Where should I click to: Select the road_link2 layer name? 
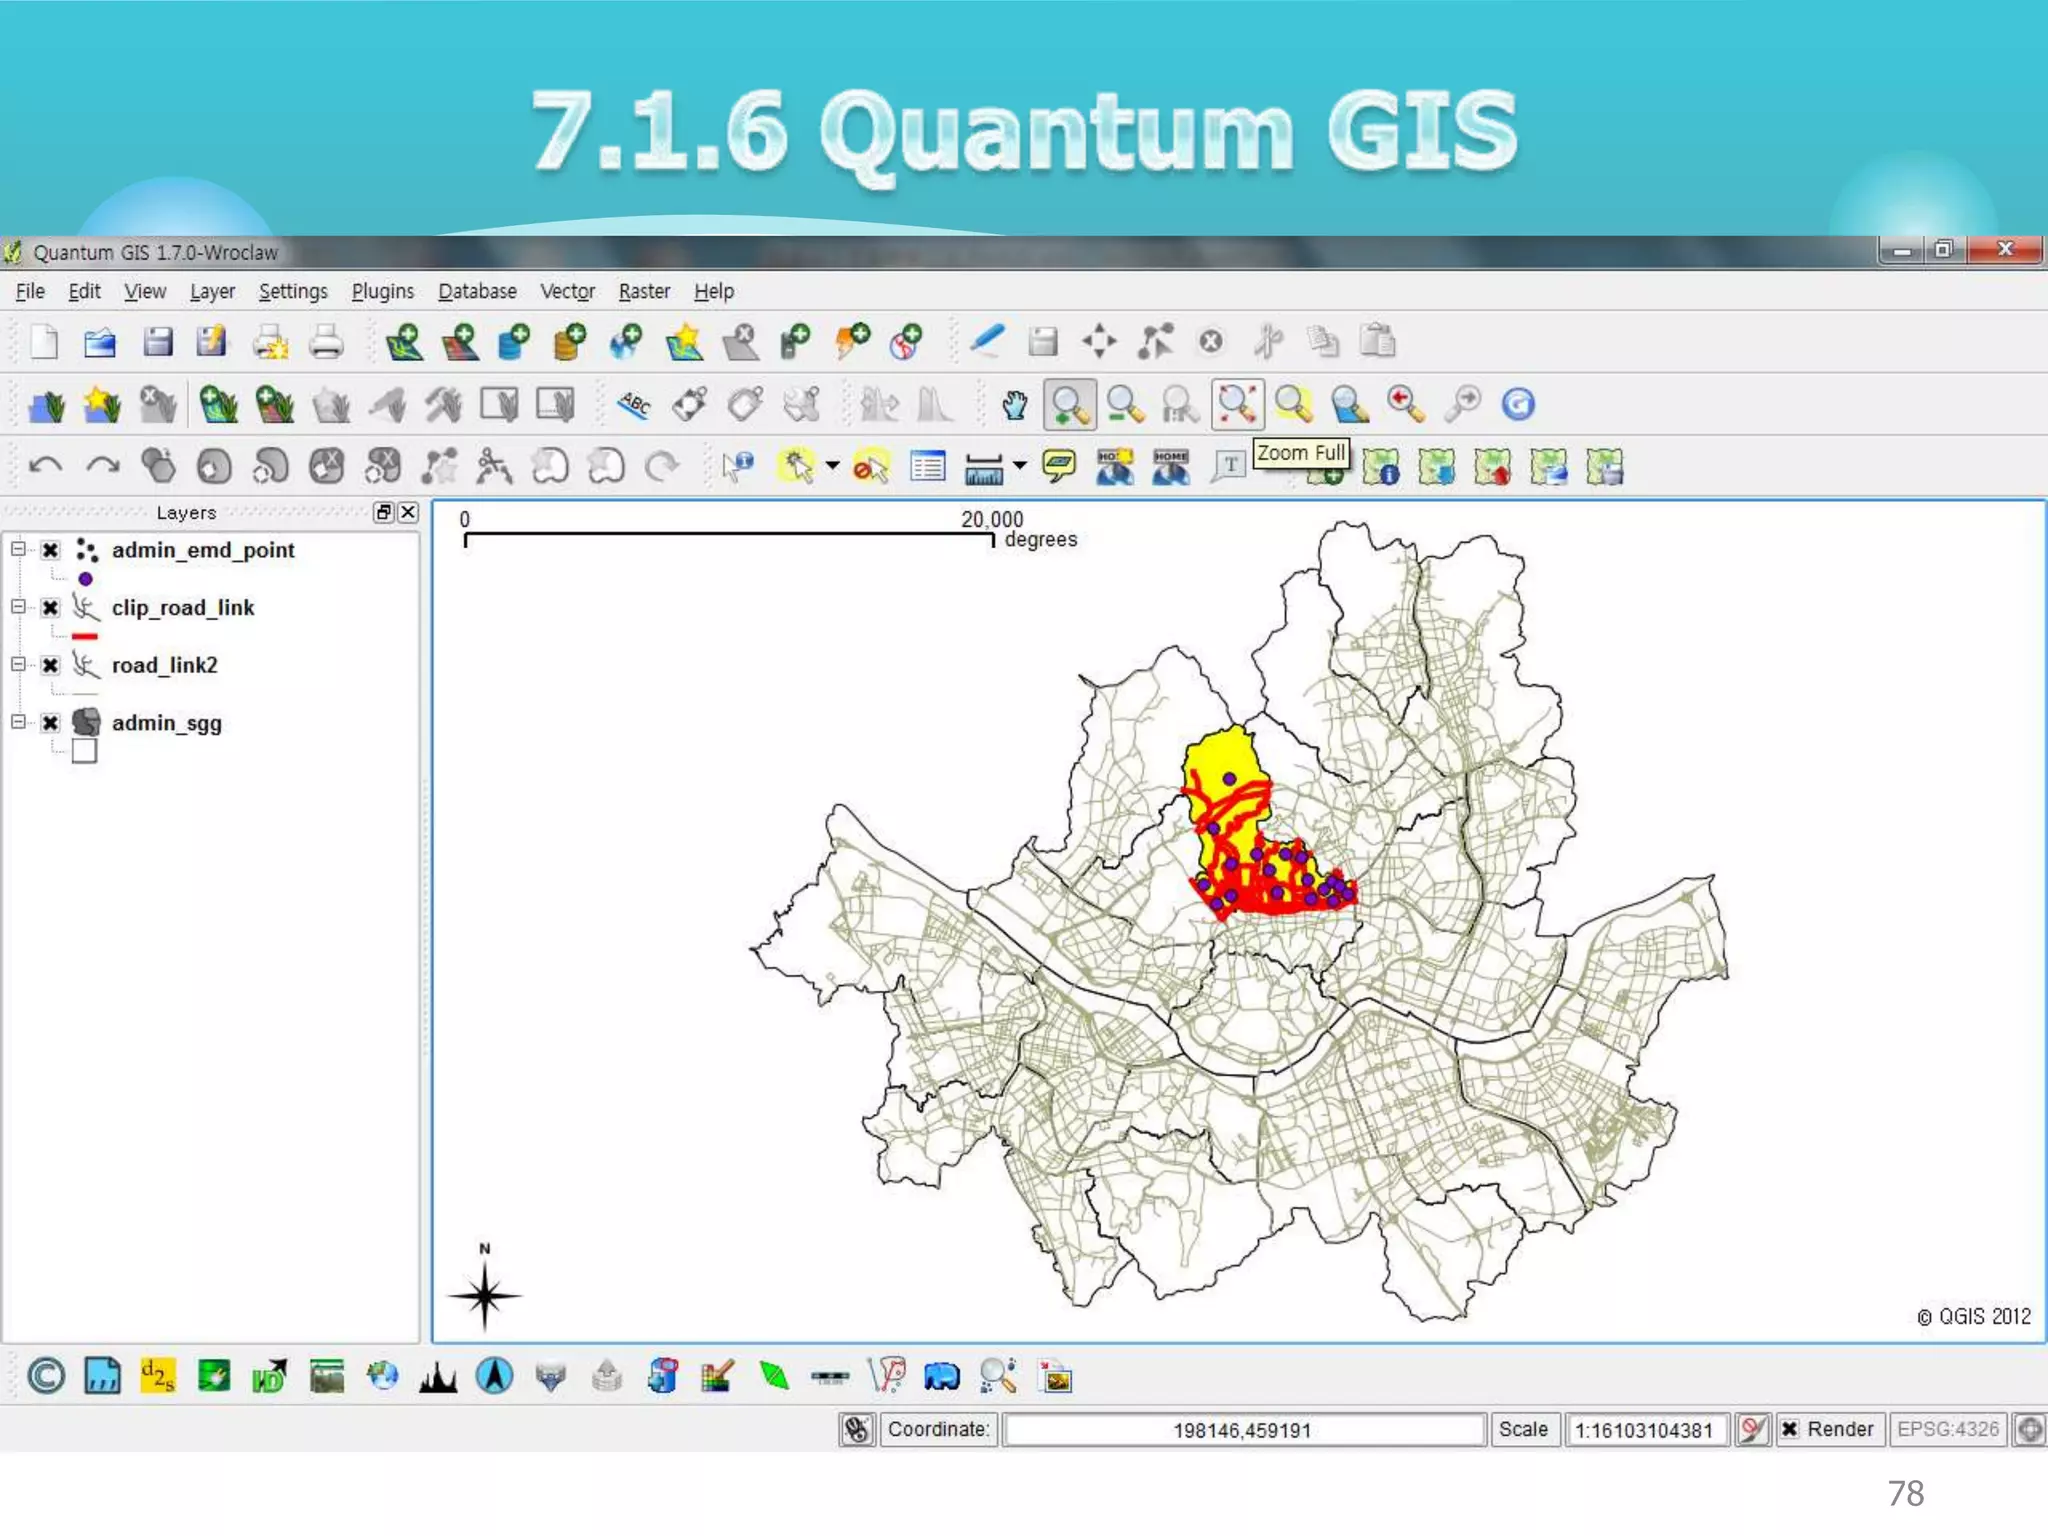(164, 665)
